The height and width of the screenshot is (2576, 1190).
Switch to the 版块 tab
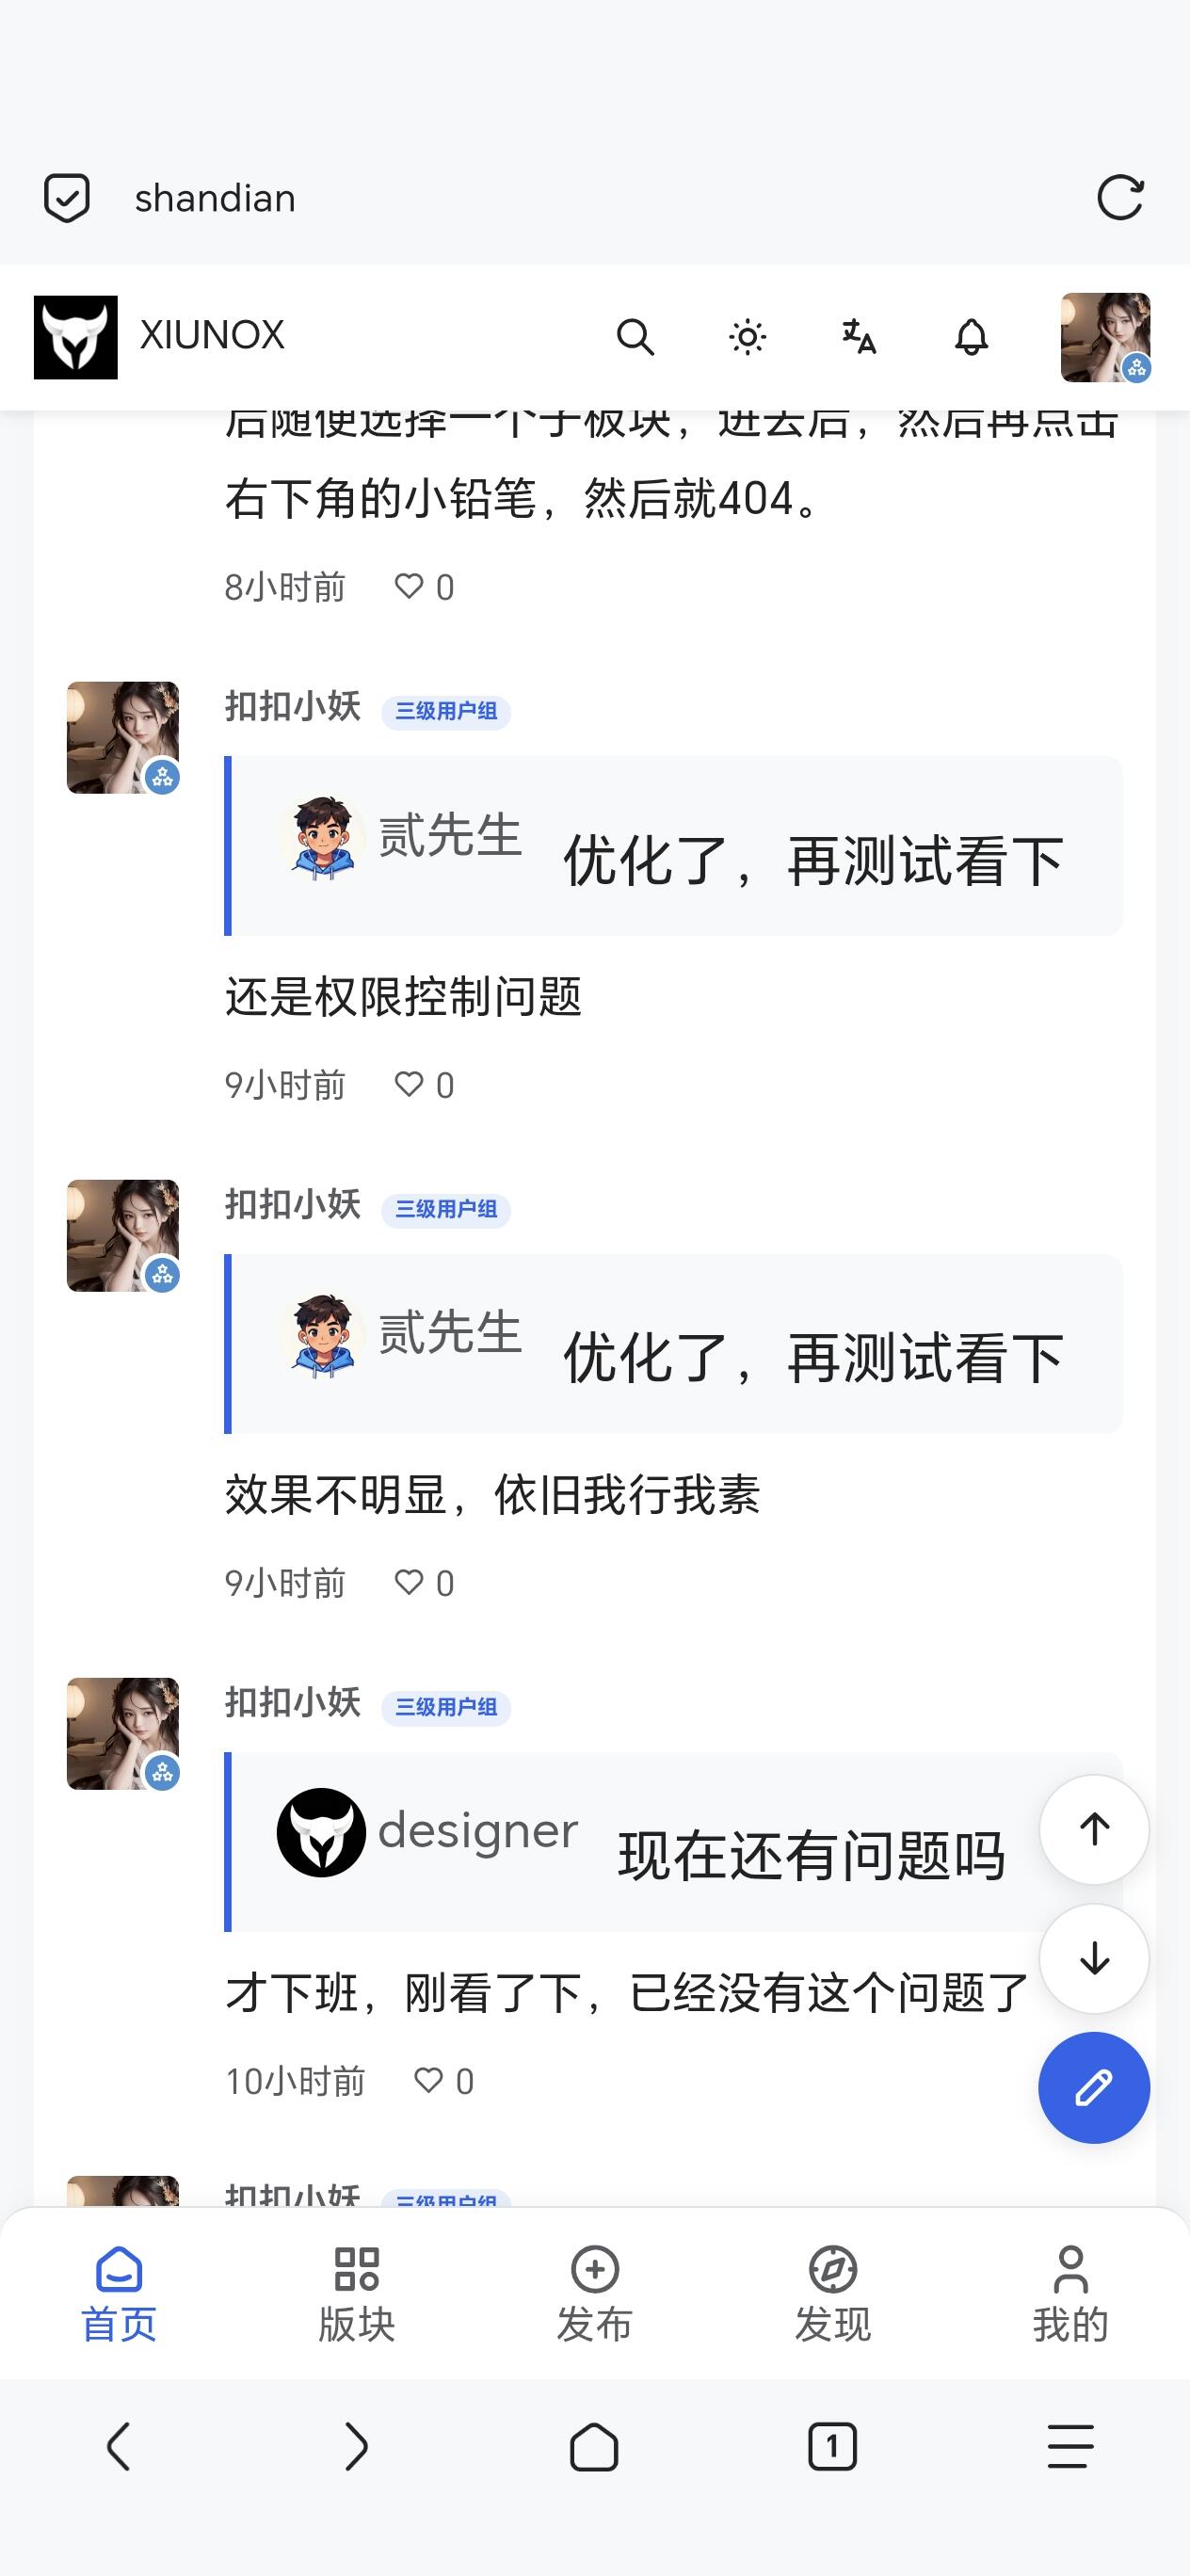tap(357, 2295)
